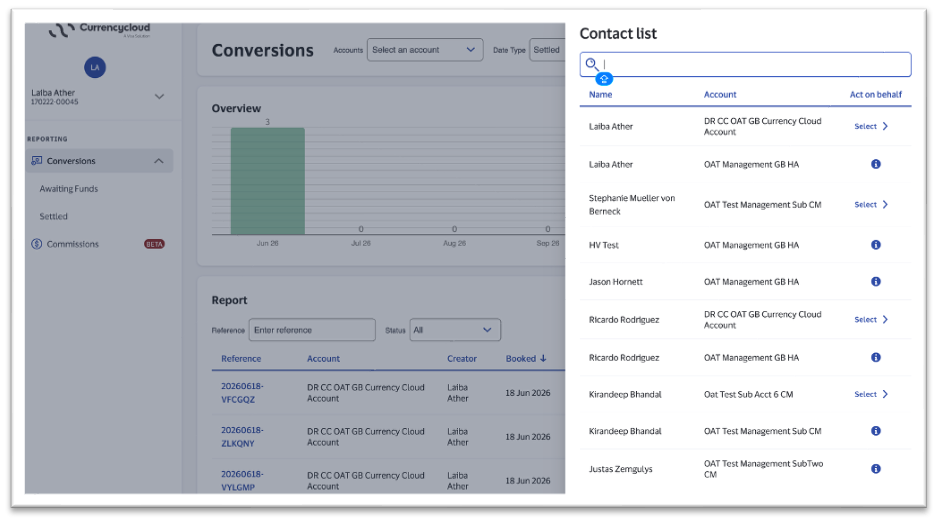
Task: Sort by Creator column header
Action: point(462,359)
